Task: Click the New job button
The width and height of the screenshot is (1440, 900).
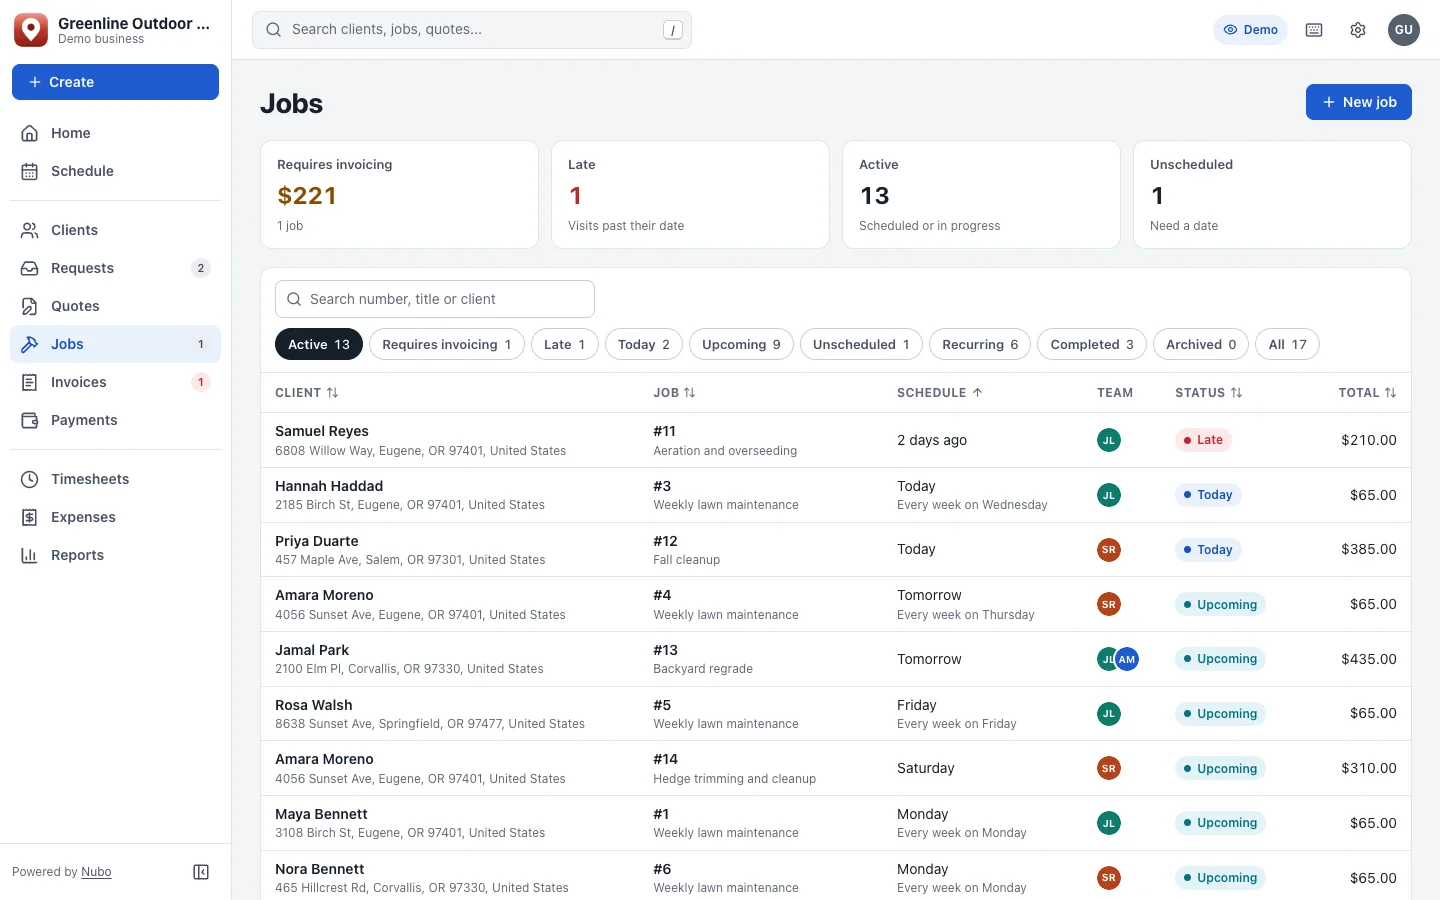Action: tap(1358, 102)
